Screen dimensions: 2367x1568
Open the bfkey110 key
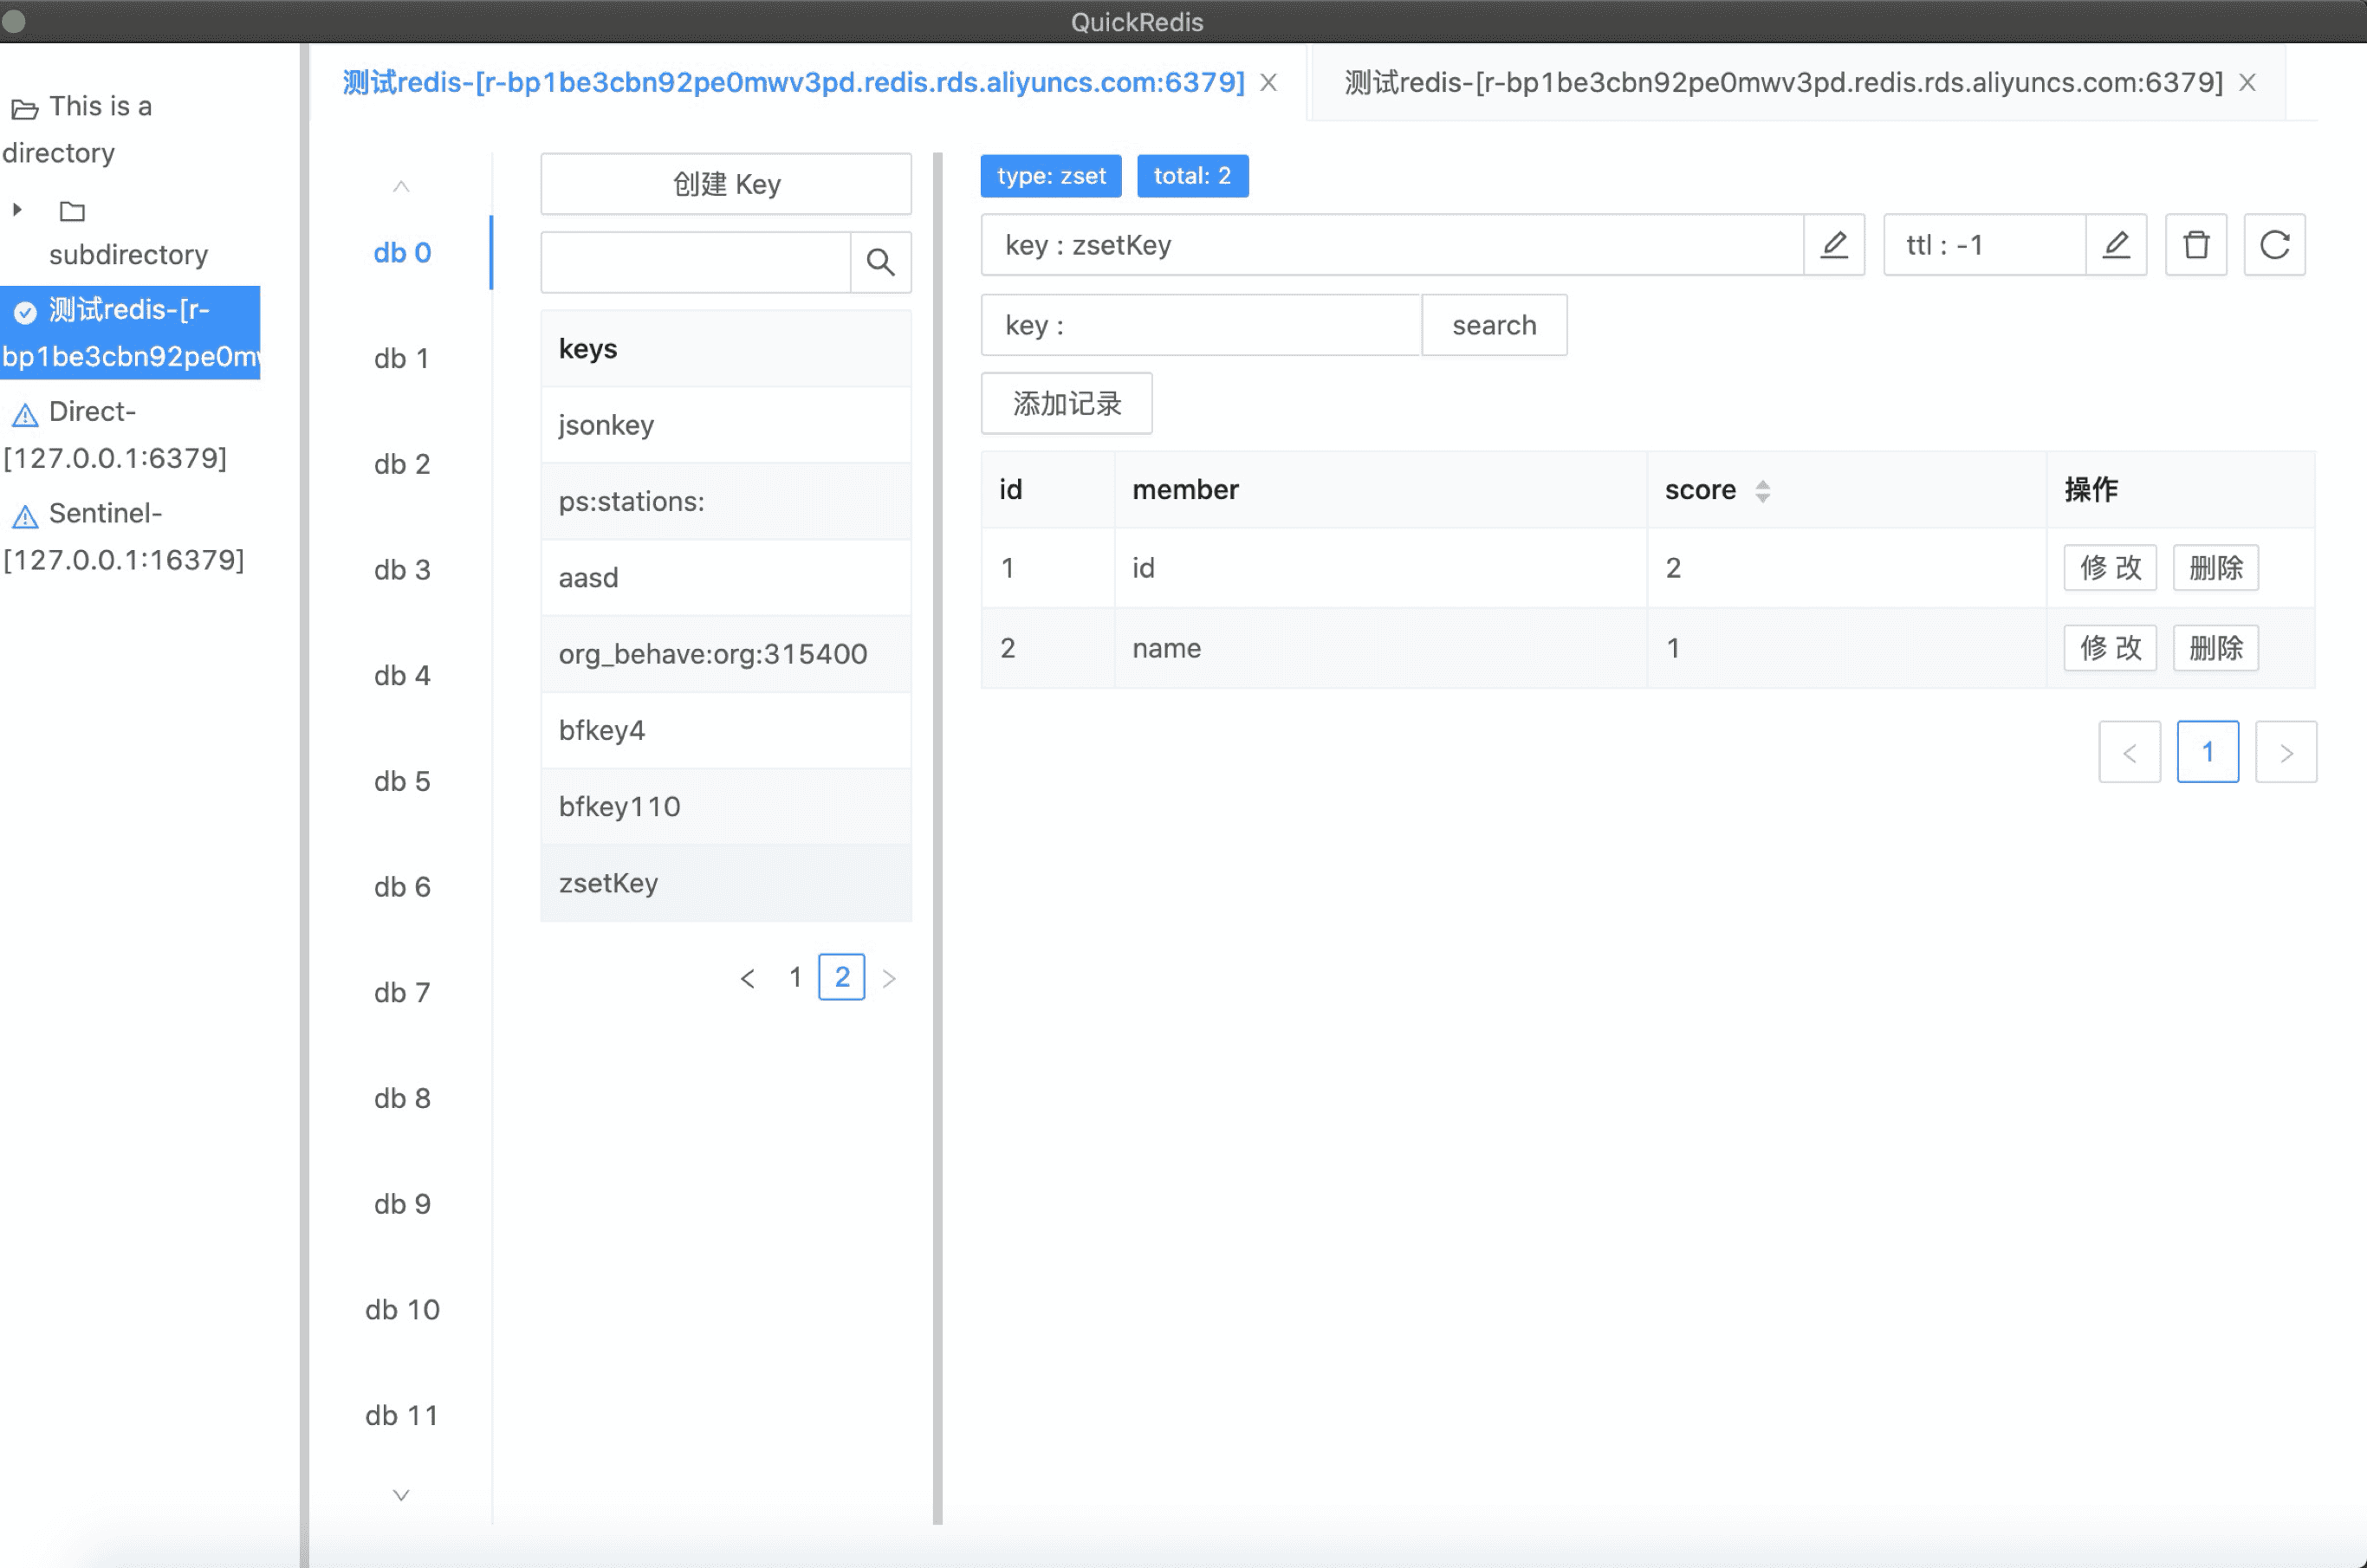726,807
